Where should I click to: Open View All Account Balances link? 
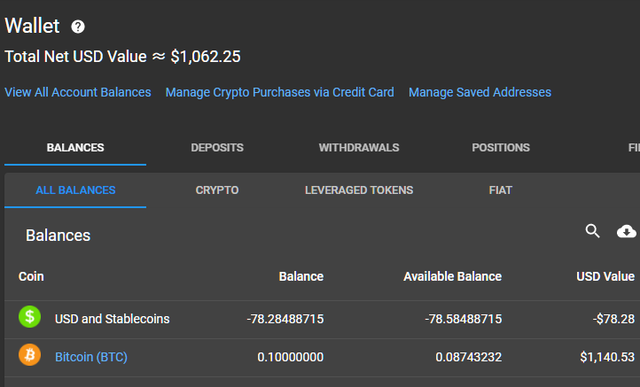pyautogui.click(x=78, y=92)
